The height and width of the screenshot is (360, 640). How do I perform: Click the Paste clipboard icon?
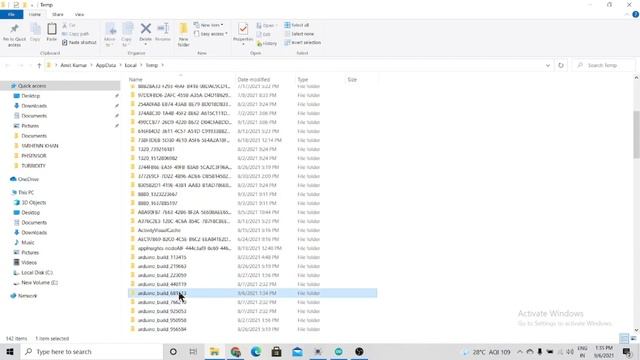(52, 29)
